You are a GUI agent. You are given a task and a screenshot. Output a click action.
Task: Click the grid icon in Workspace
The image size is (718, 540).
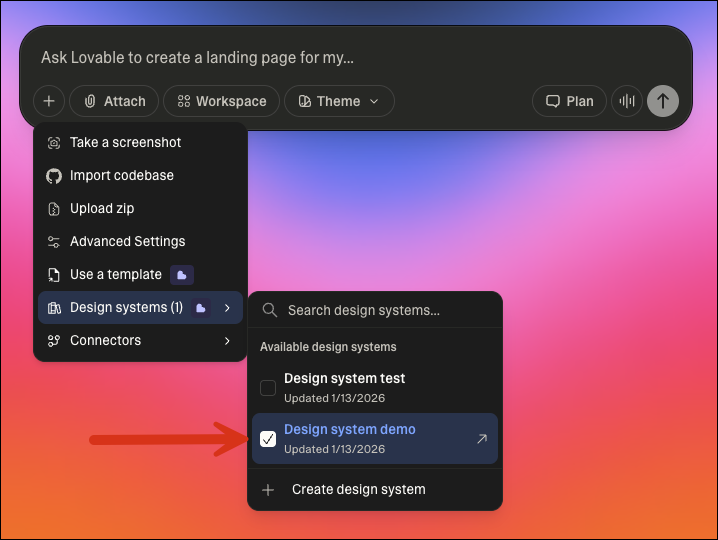click(184, 101)
